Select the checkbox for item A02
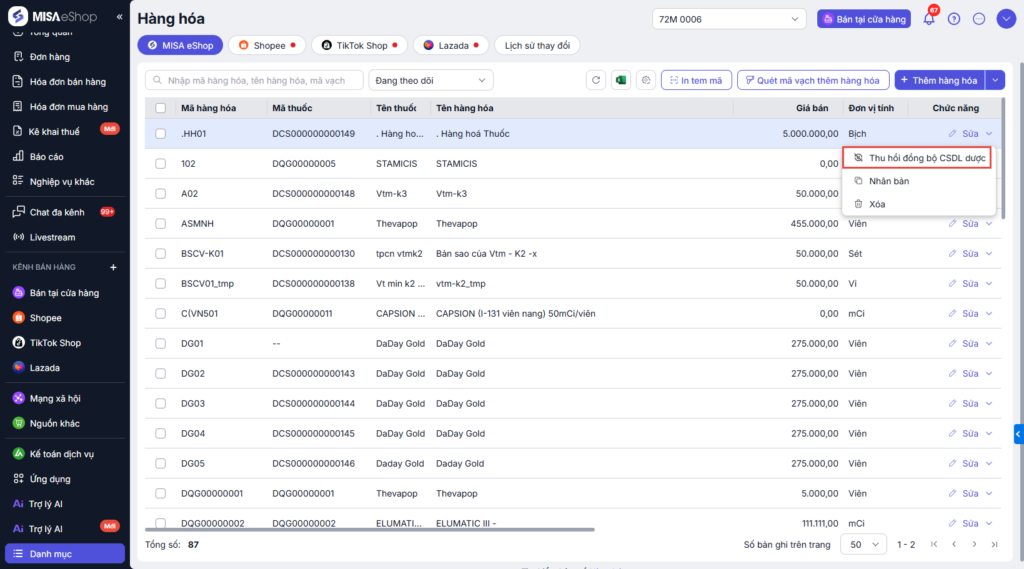 point(160,194)
